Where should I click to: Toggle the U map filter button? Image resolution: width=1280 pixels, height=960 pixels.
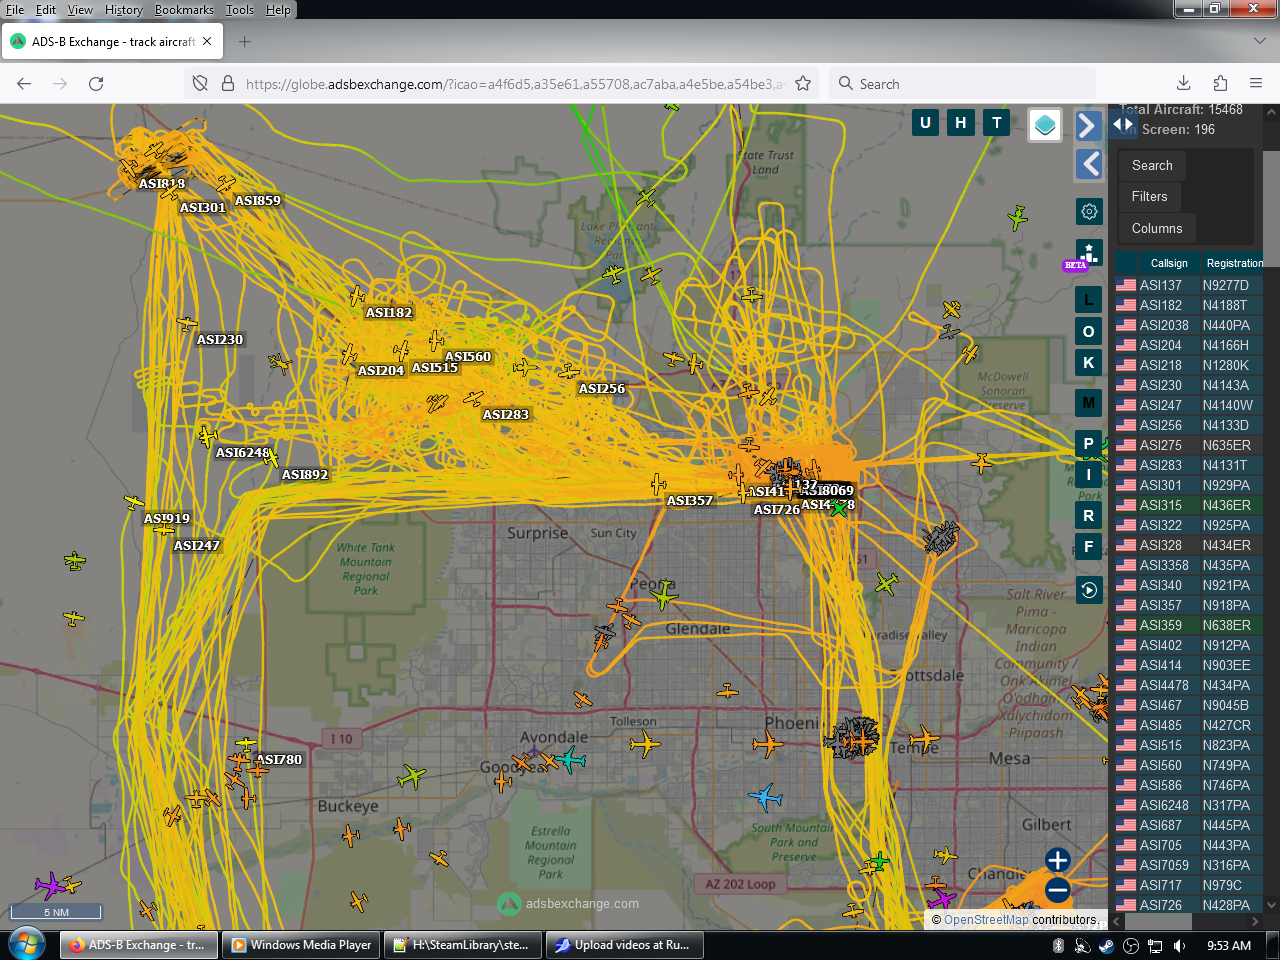[925, 123]
